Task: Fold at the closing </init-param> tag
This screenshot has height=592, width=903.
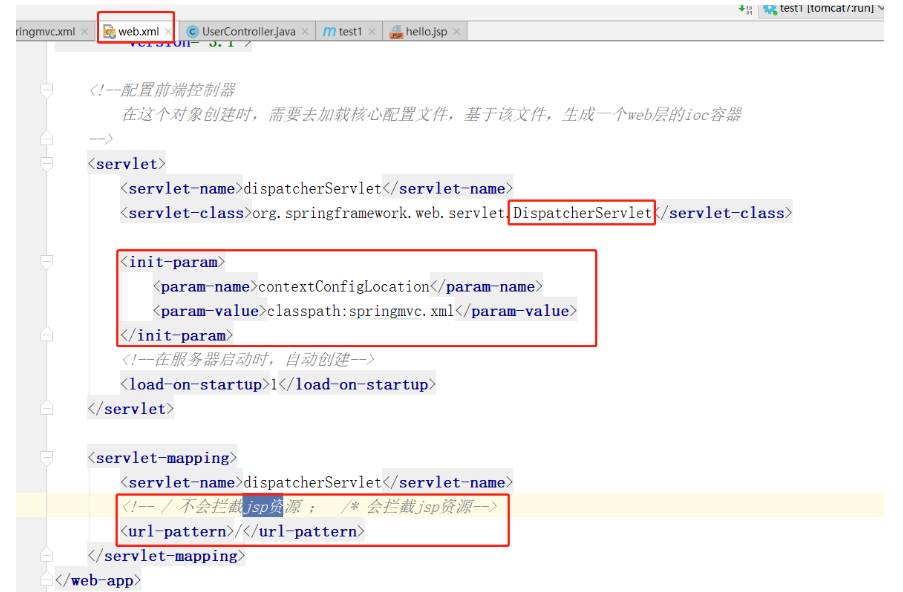Action: [x=47, y=335]
